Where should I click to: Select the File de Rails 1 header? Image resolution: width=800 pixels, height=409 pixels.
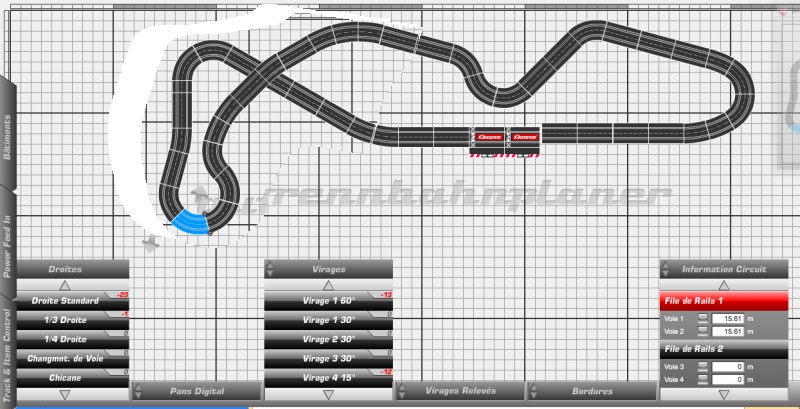point(723,300)
